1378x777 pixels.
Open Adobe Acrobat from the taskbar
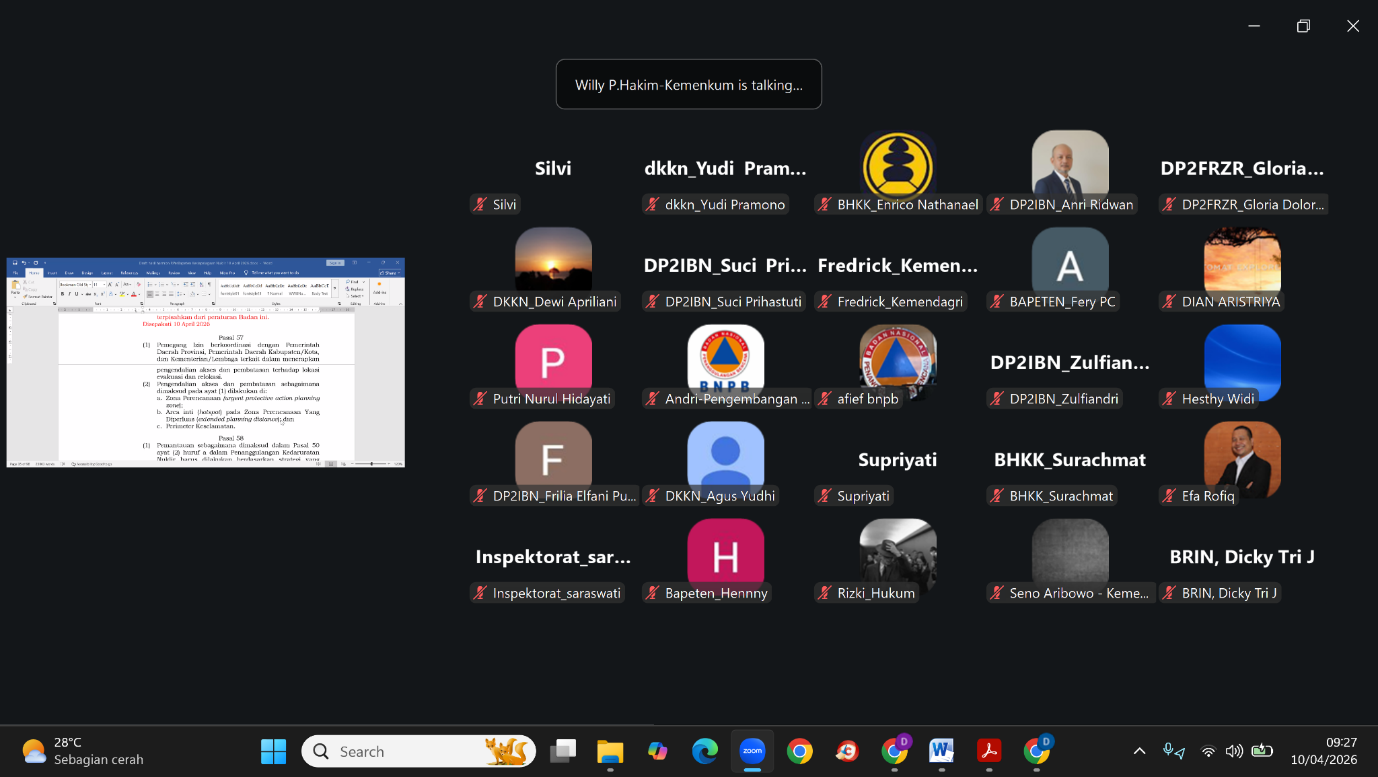(x=989, y=751)
